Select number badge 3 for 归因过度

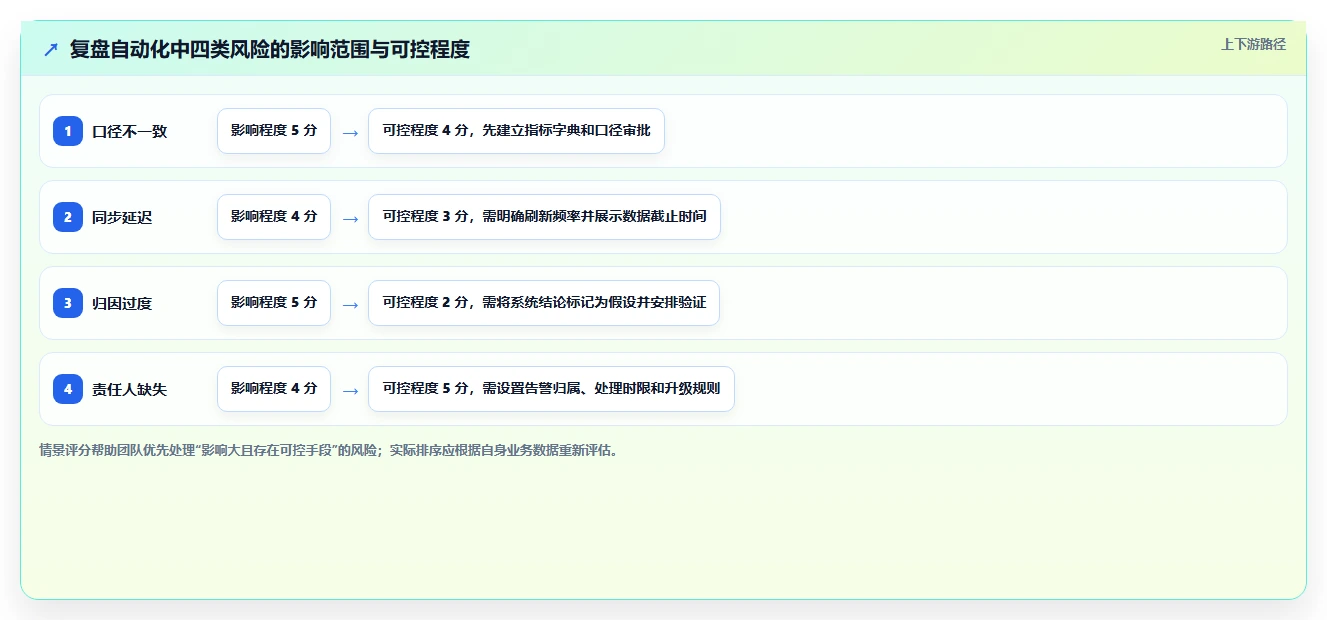pyautogui.click(x=68, y=303)
